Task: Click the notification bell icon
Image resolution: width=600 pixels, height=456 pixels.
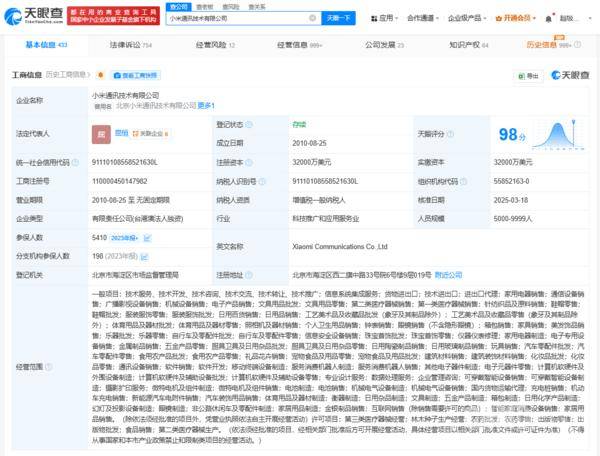Action: point(549,18)
